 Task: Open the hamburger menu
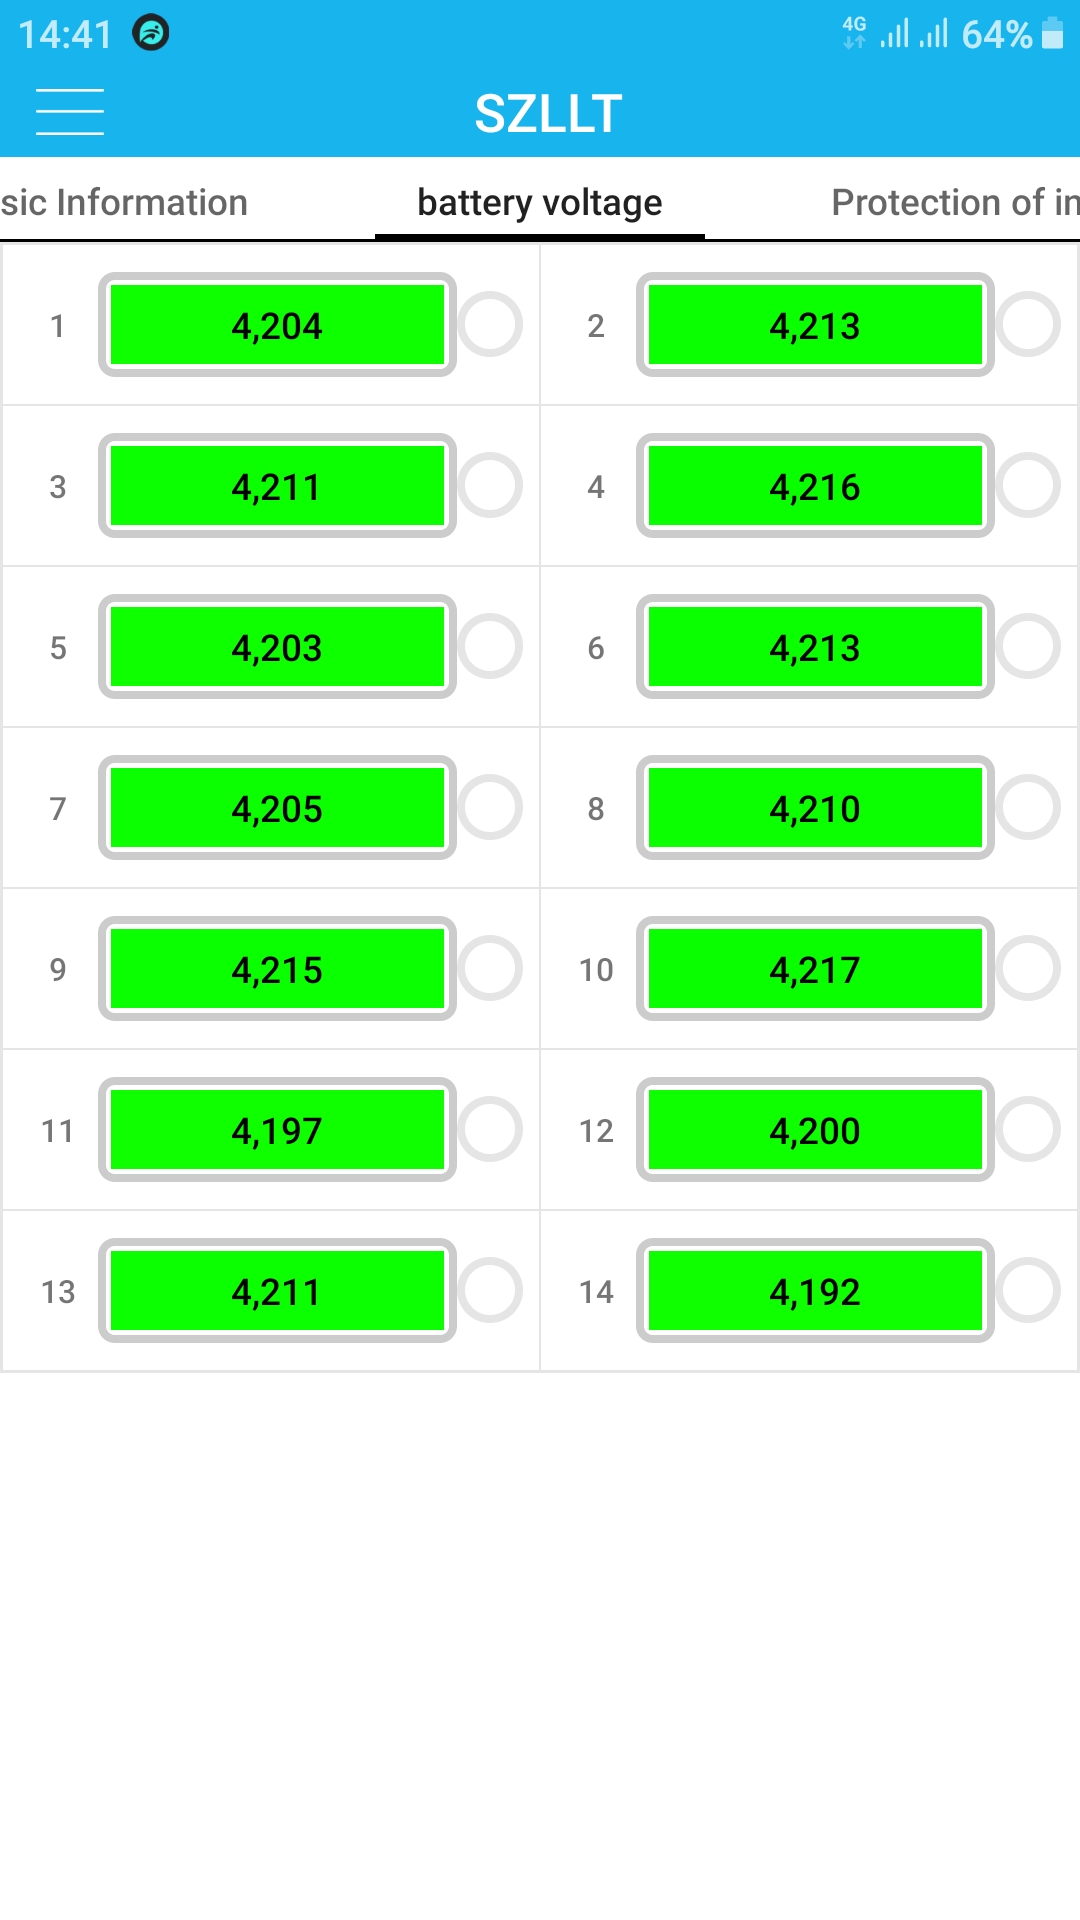pyautogui.click(x=70, y=111)
